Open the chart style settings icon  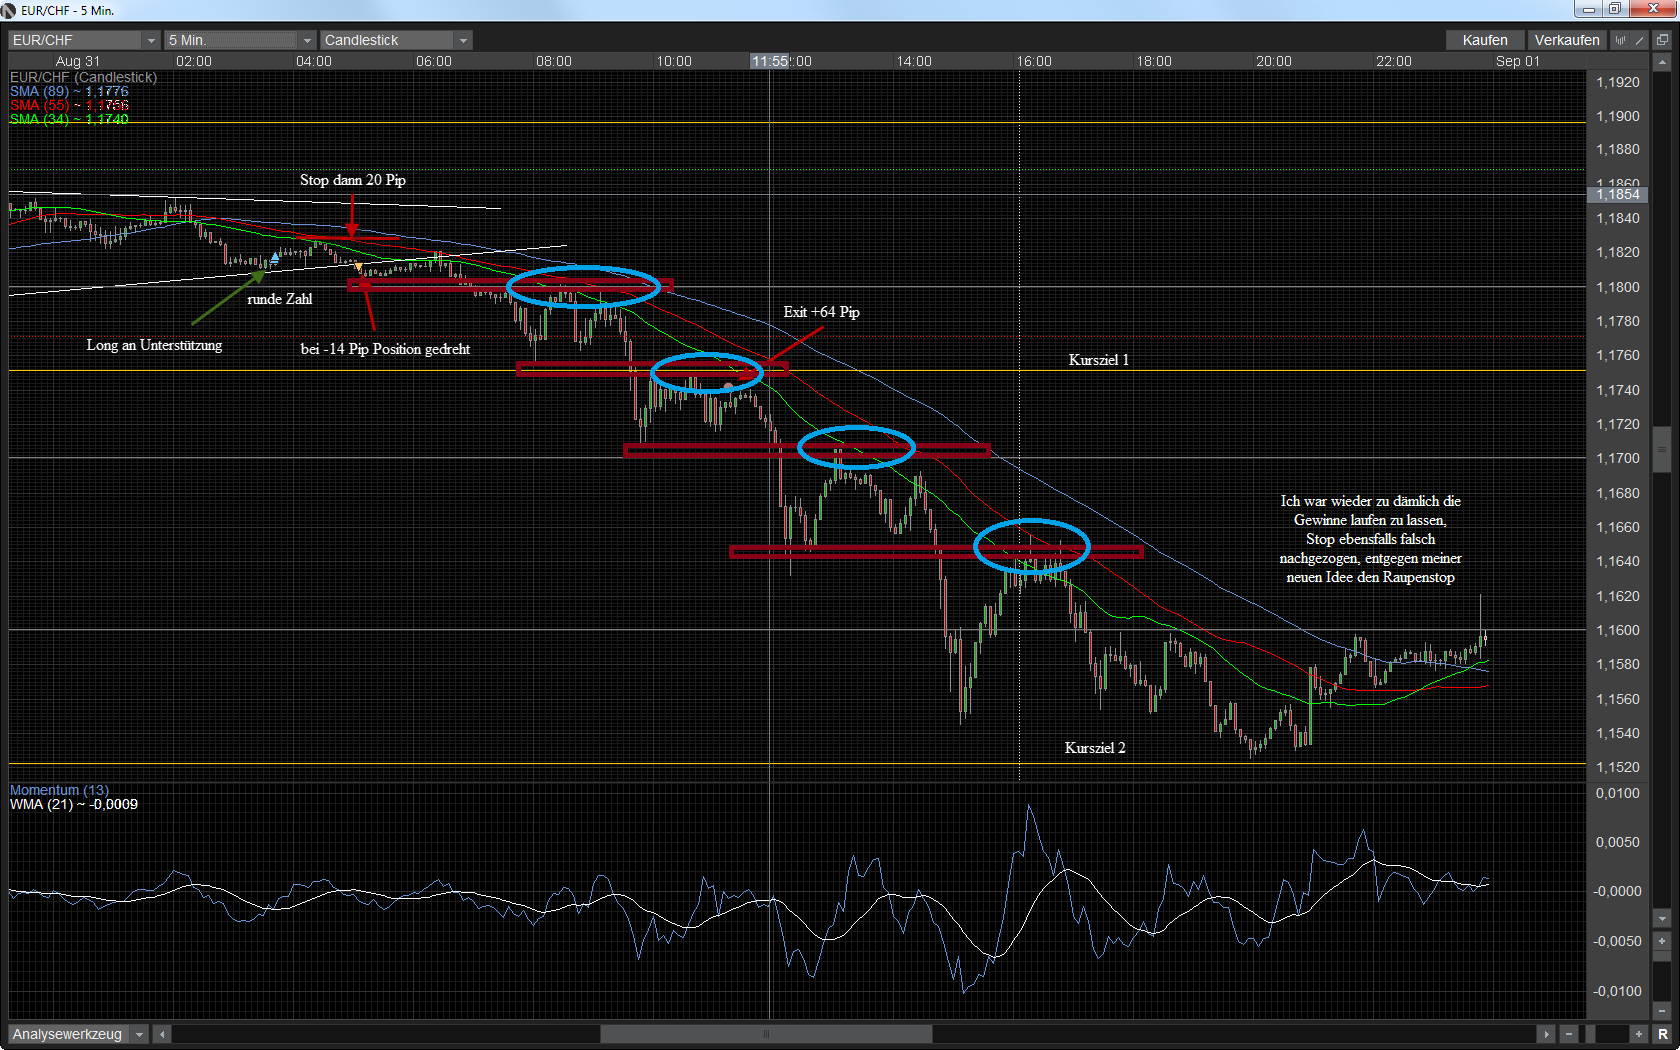[1620, 40]
